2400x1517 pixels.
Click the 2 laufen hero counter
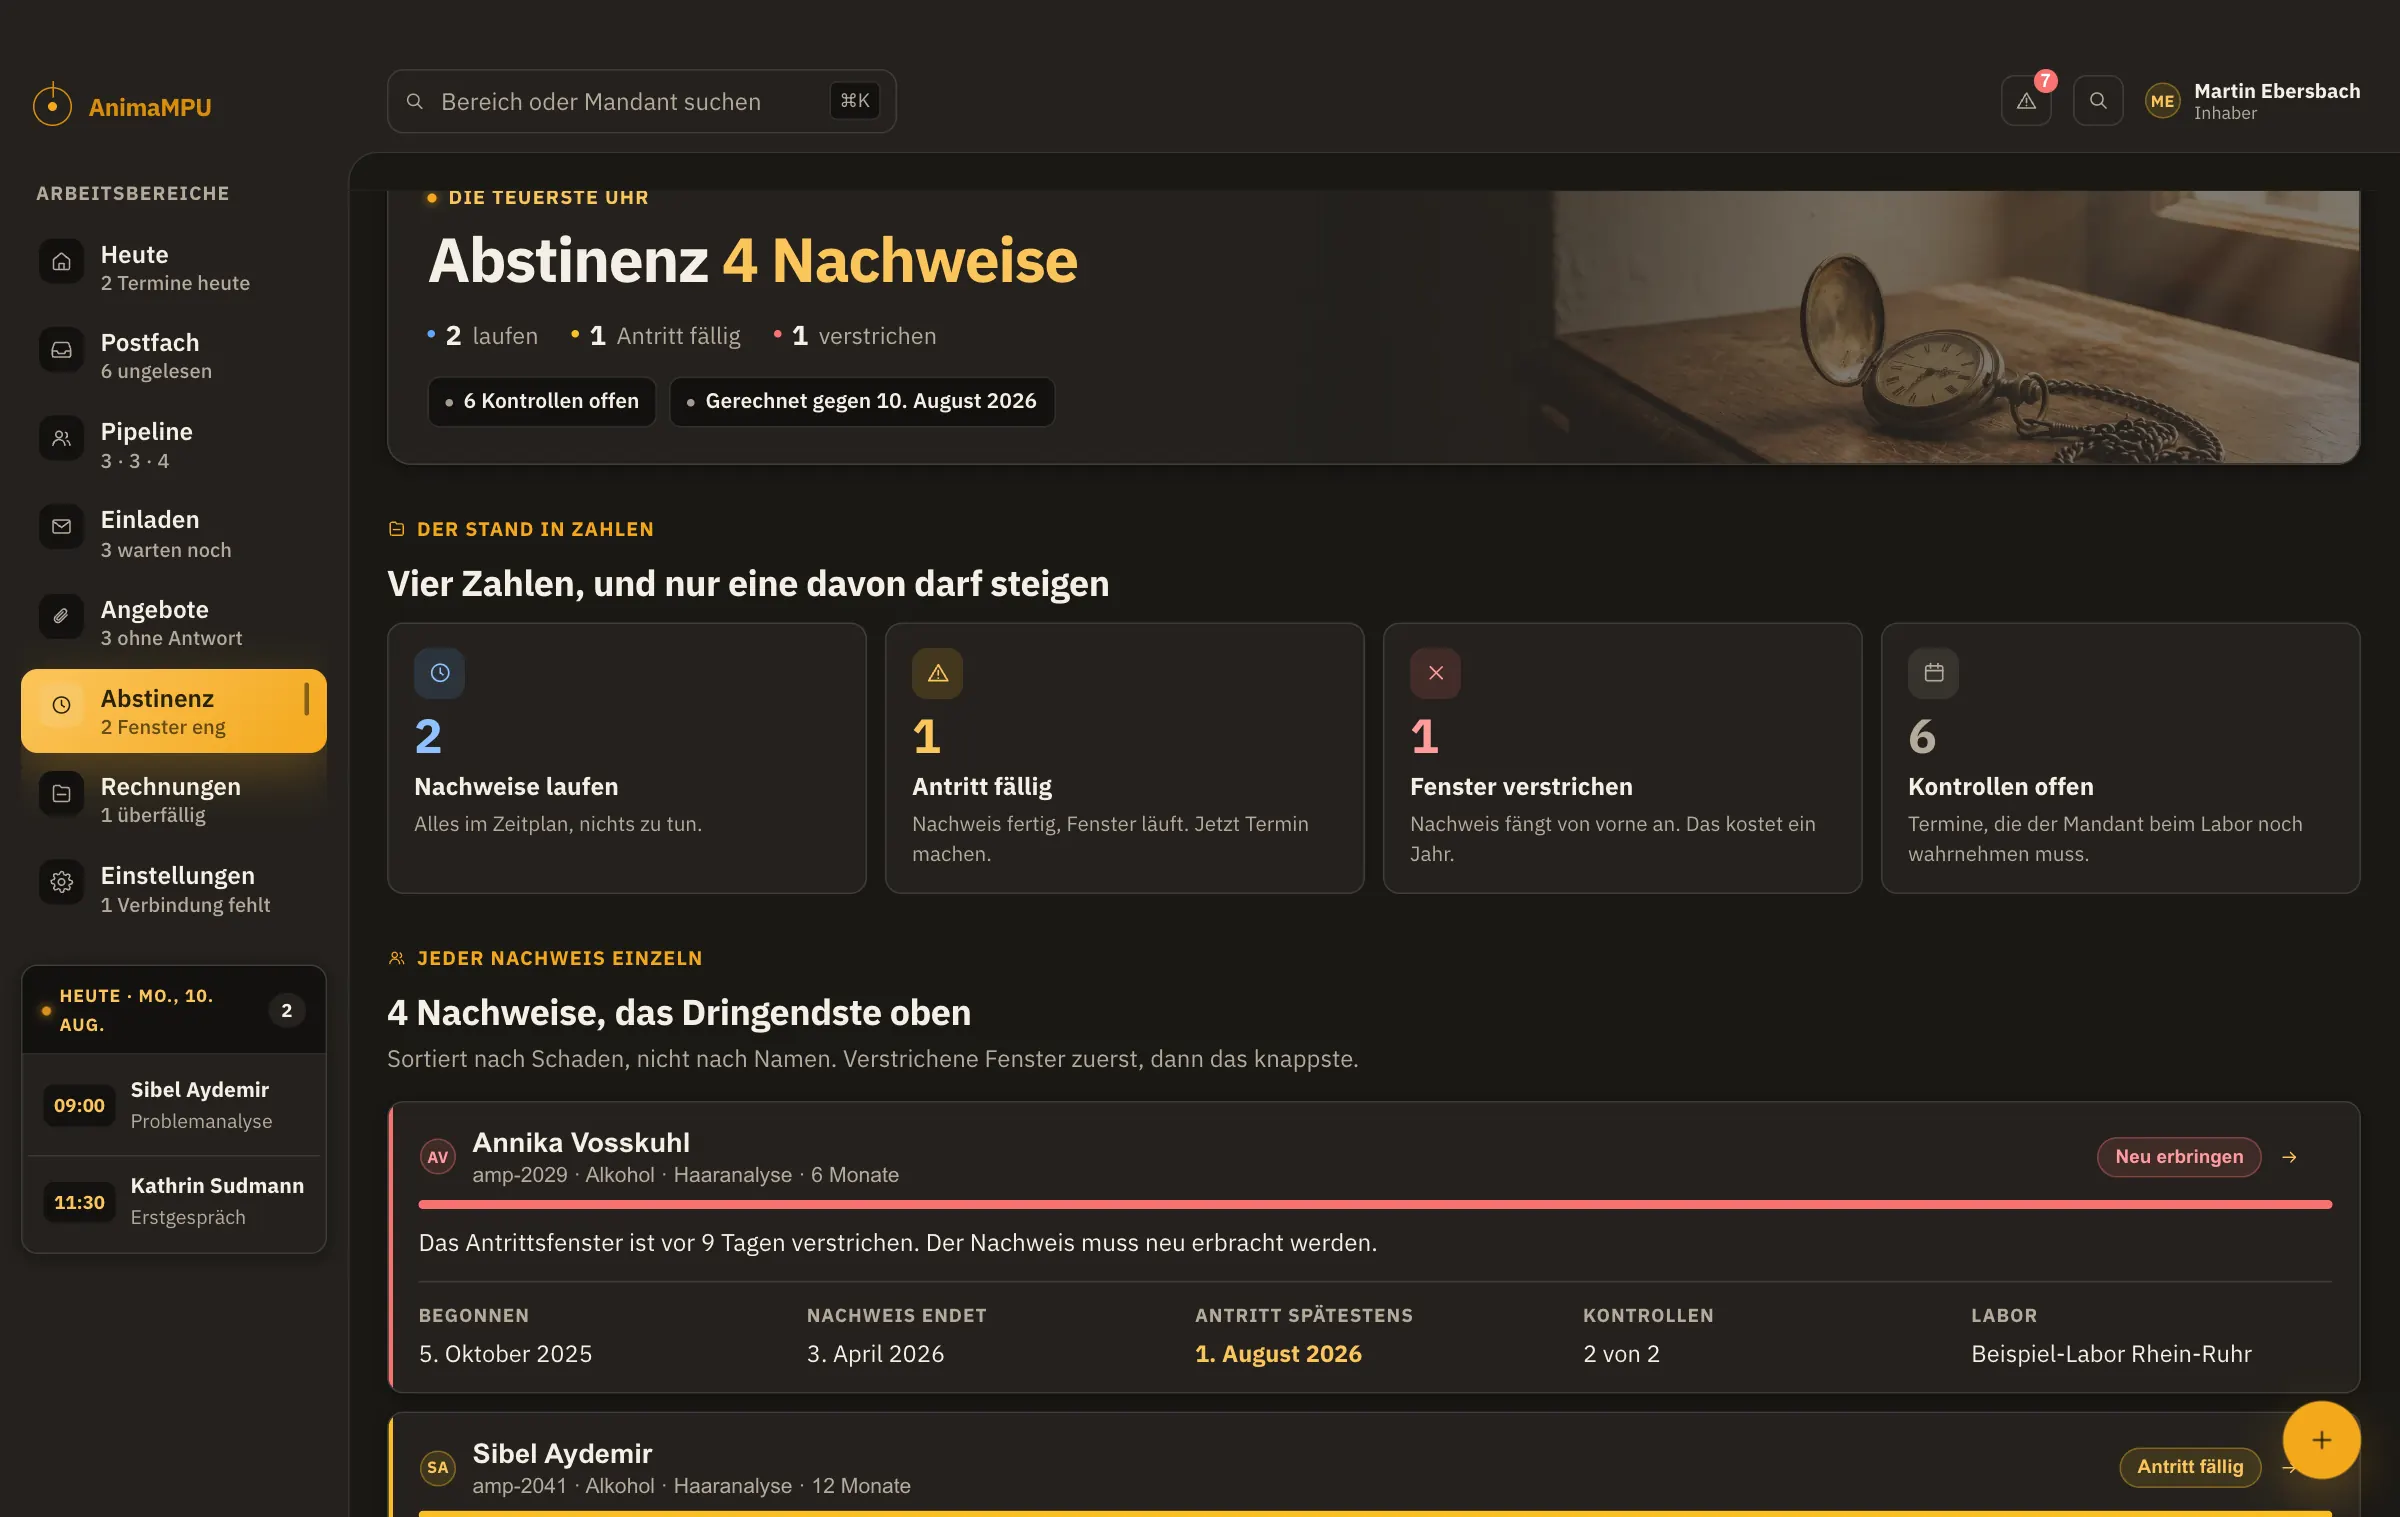483,336
